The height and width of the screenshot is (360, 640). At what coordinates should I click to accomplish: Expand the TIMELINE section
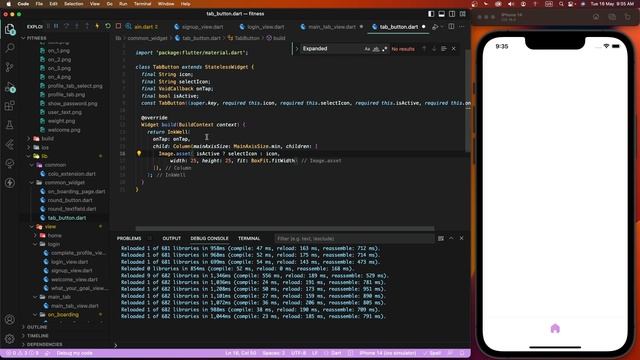[38, 336]
